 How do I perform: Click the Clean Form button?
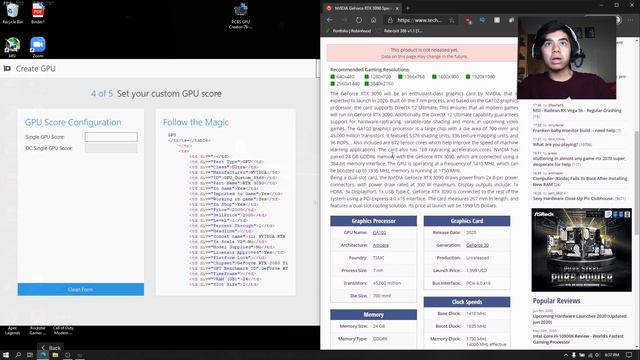coord(81,289)
